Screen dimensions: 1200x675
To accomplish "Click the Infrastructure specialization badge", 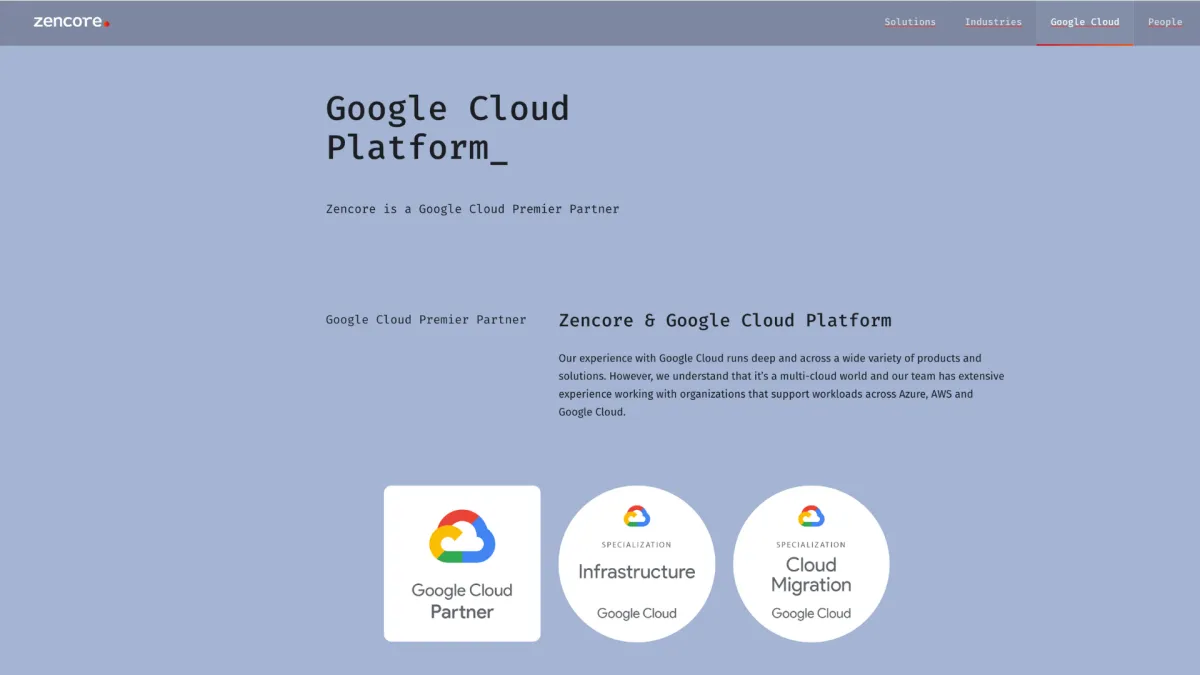I will click(637, 564).
